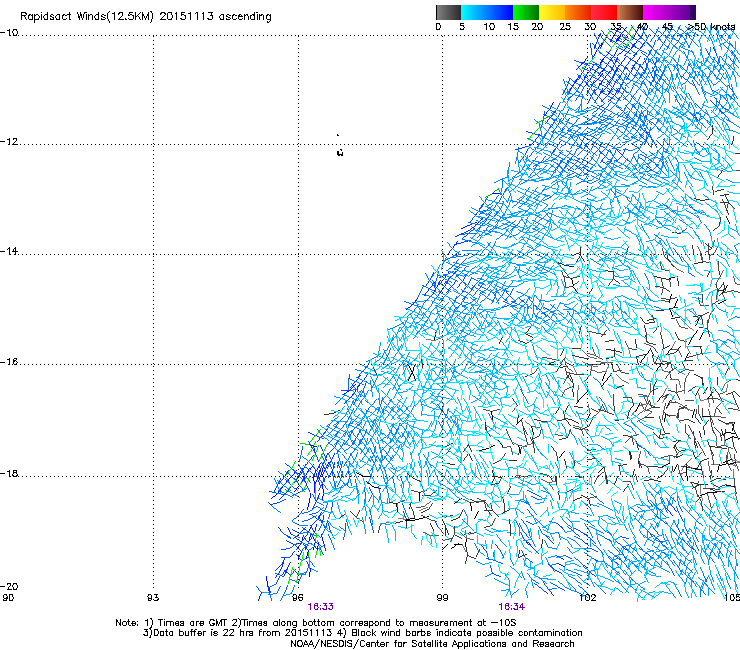Click the '30' label under the color scale
Image resolution: width=740 pixels, height=650 pixels.
[x=590, y=27]
